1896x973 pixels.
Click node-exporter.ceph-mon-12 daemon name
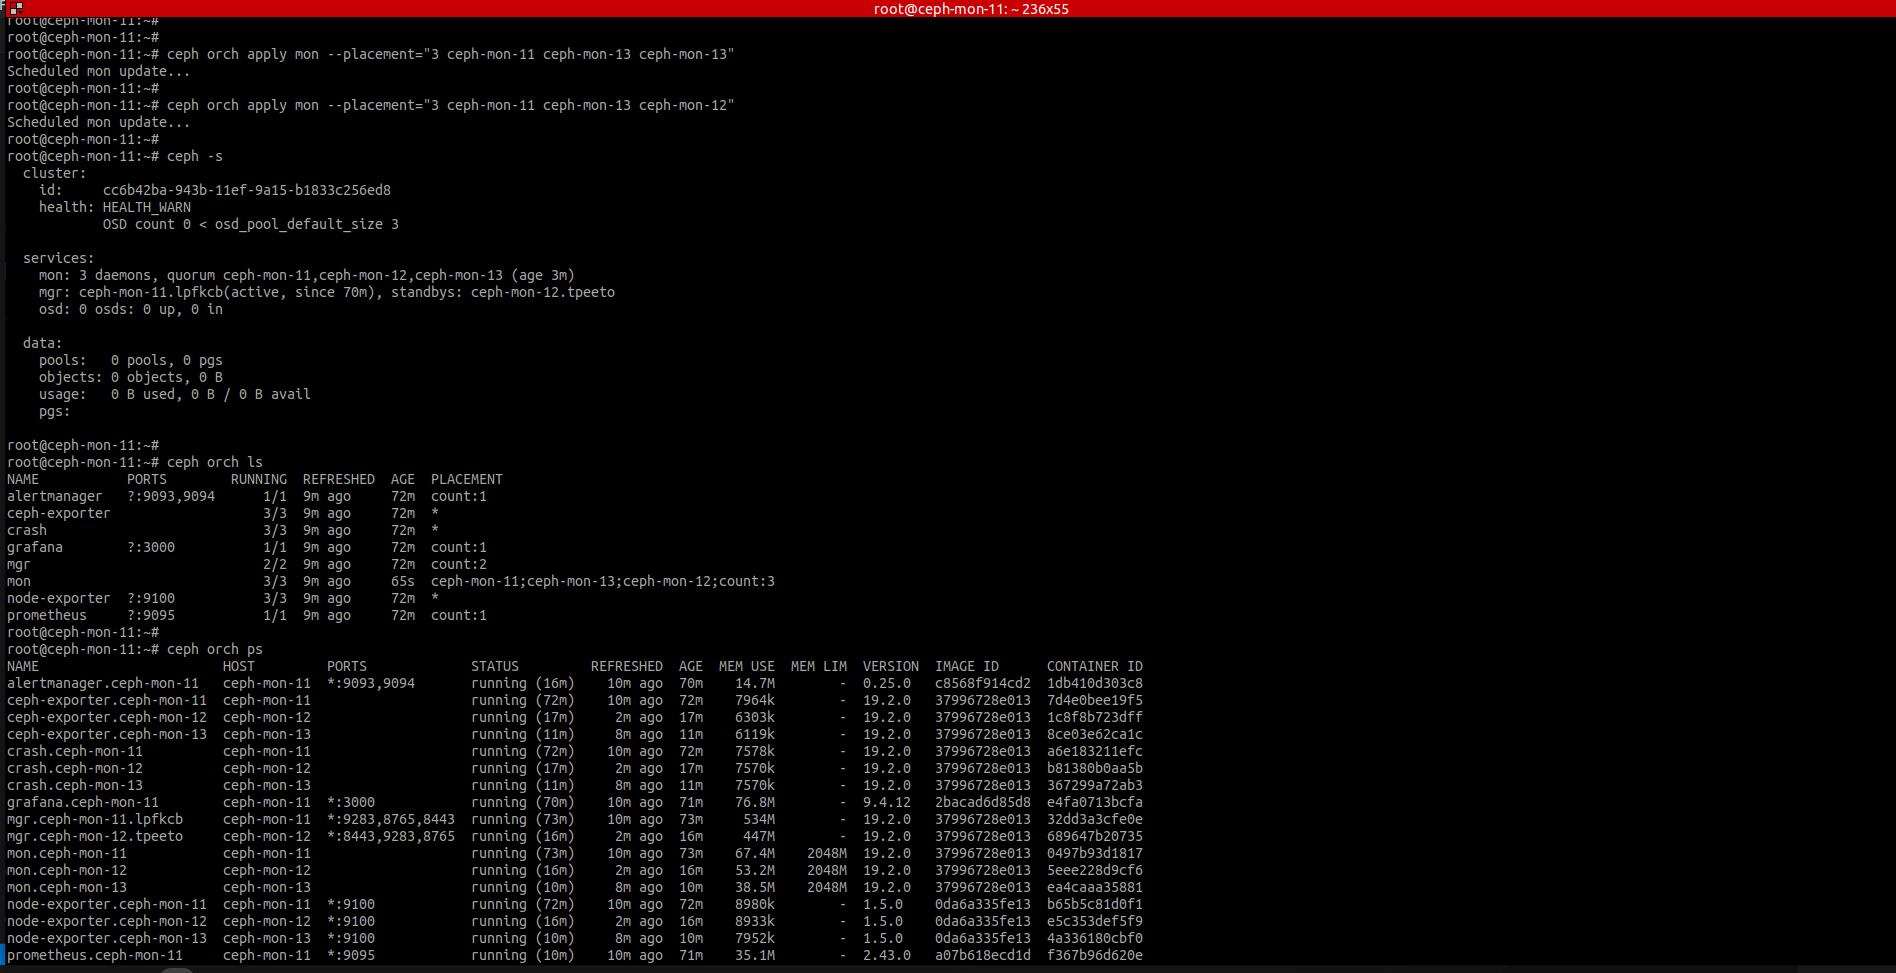(x=107, y=921)
